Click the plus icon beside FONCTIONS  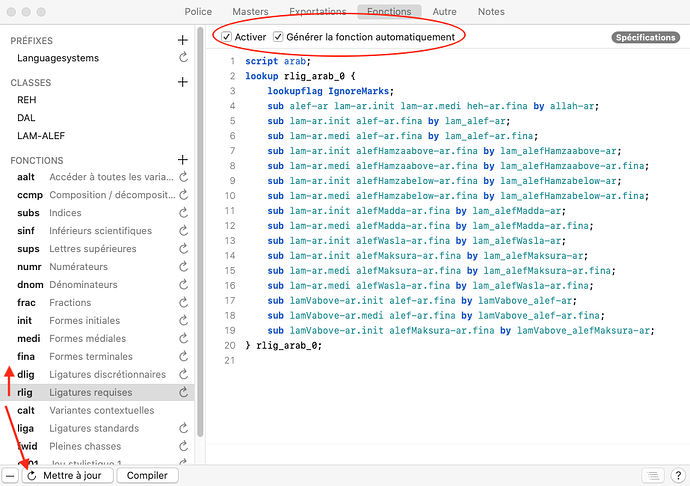[182, 160]
